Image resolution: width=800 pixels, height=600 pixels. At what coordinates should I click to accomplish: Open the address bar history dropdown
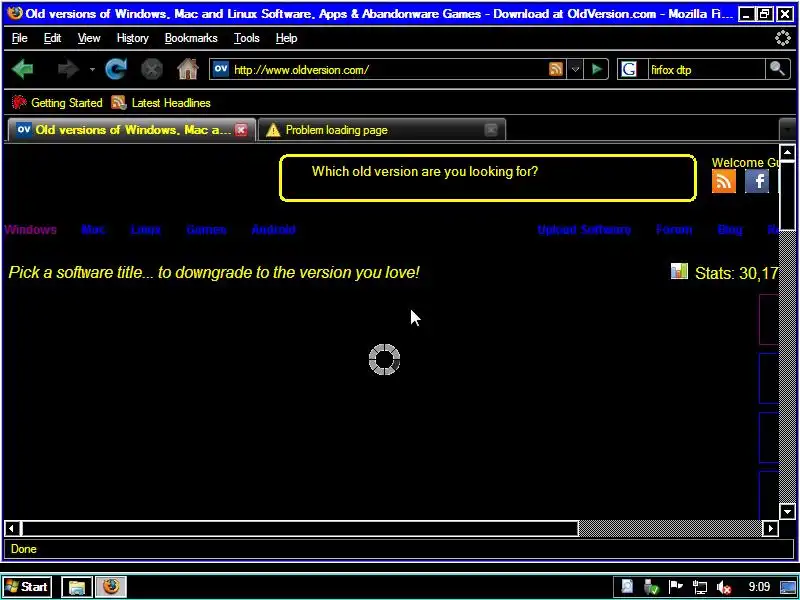tap(576, 69)
